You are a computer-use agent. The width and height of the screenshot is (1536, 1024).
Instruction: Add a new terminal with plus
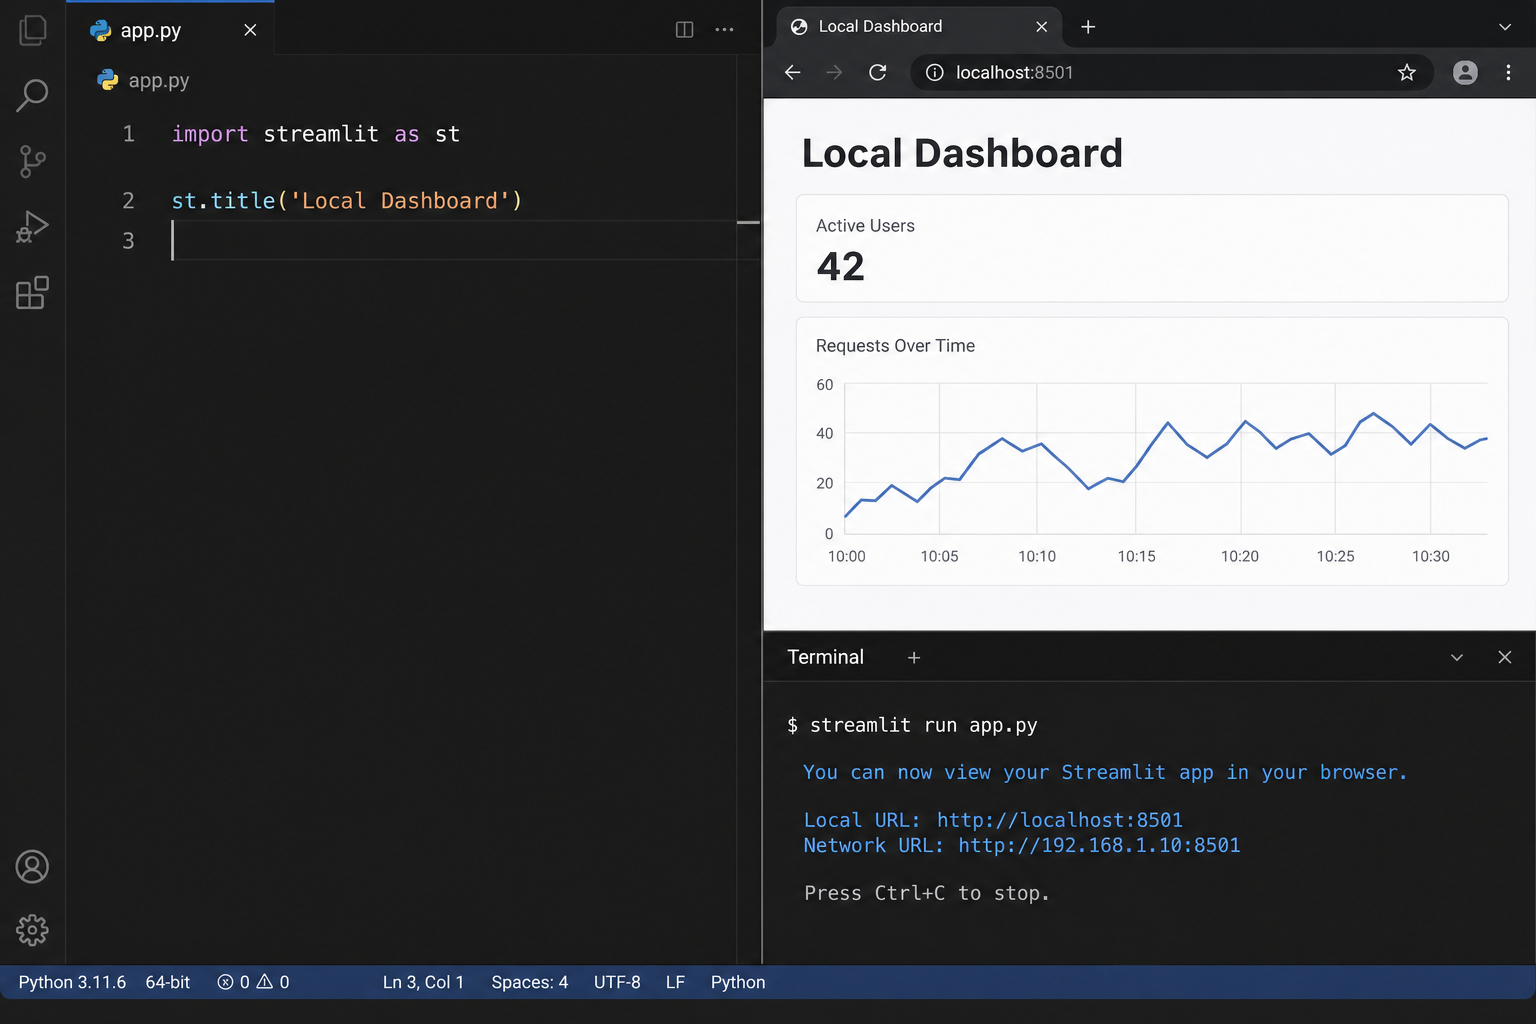(x=913, y=657)
